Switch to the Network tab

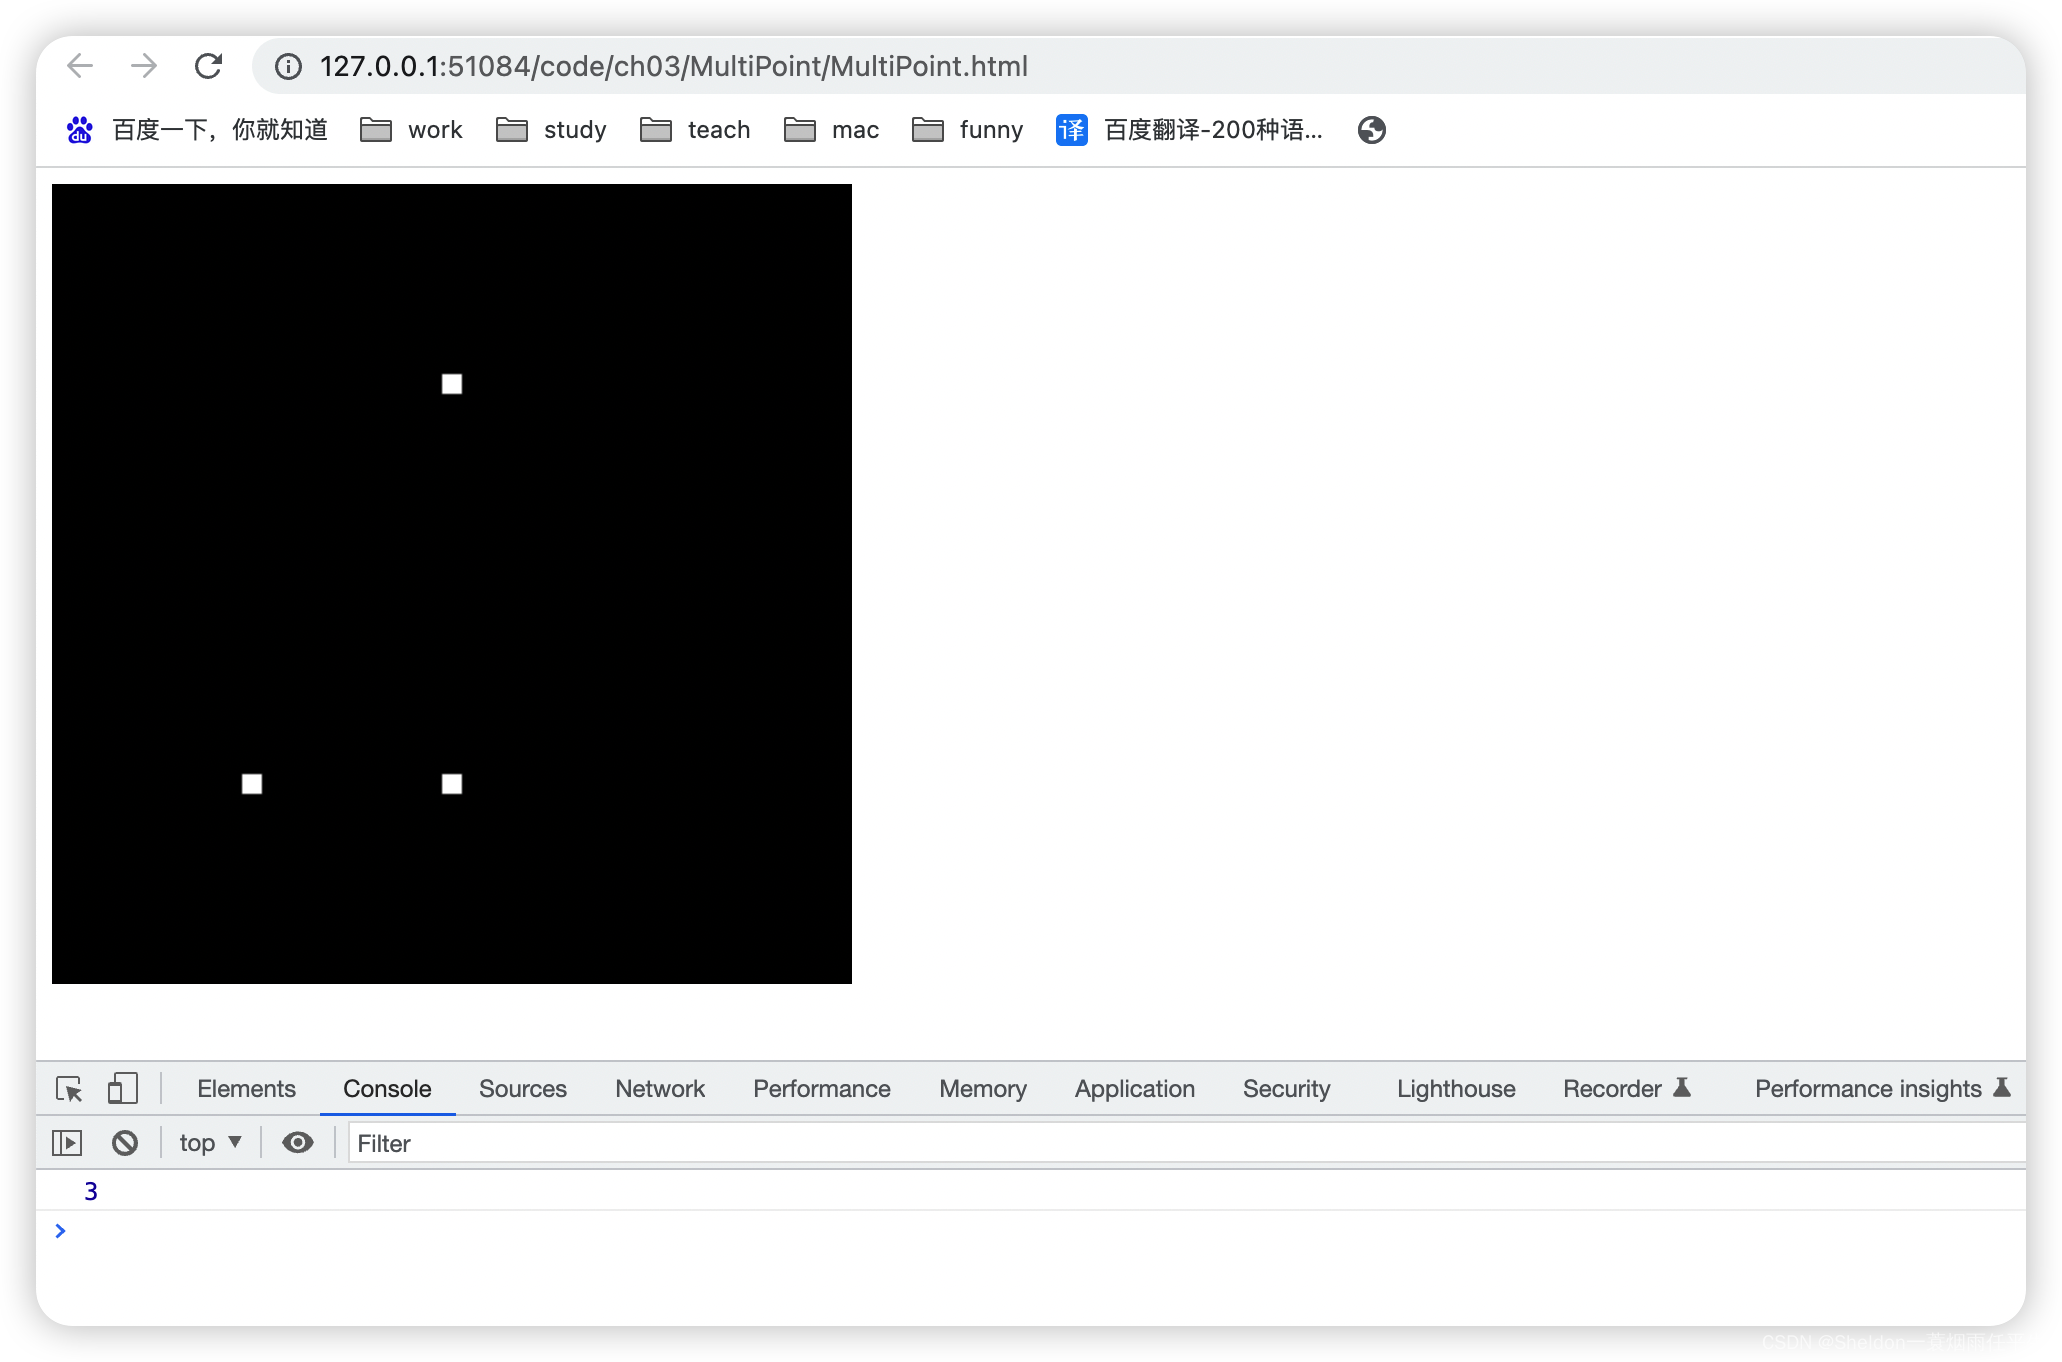(660, 1089)
